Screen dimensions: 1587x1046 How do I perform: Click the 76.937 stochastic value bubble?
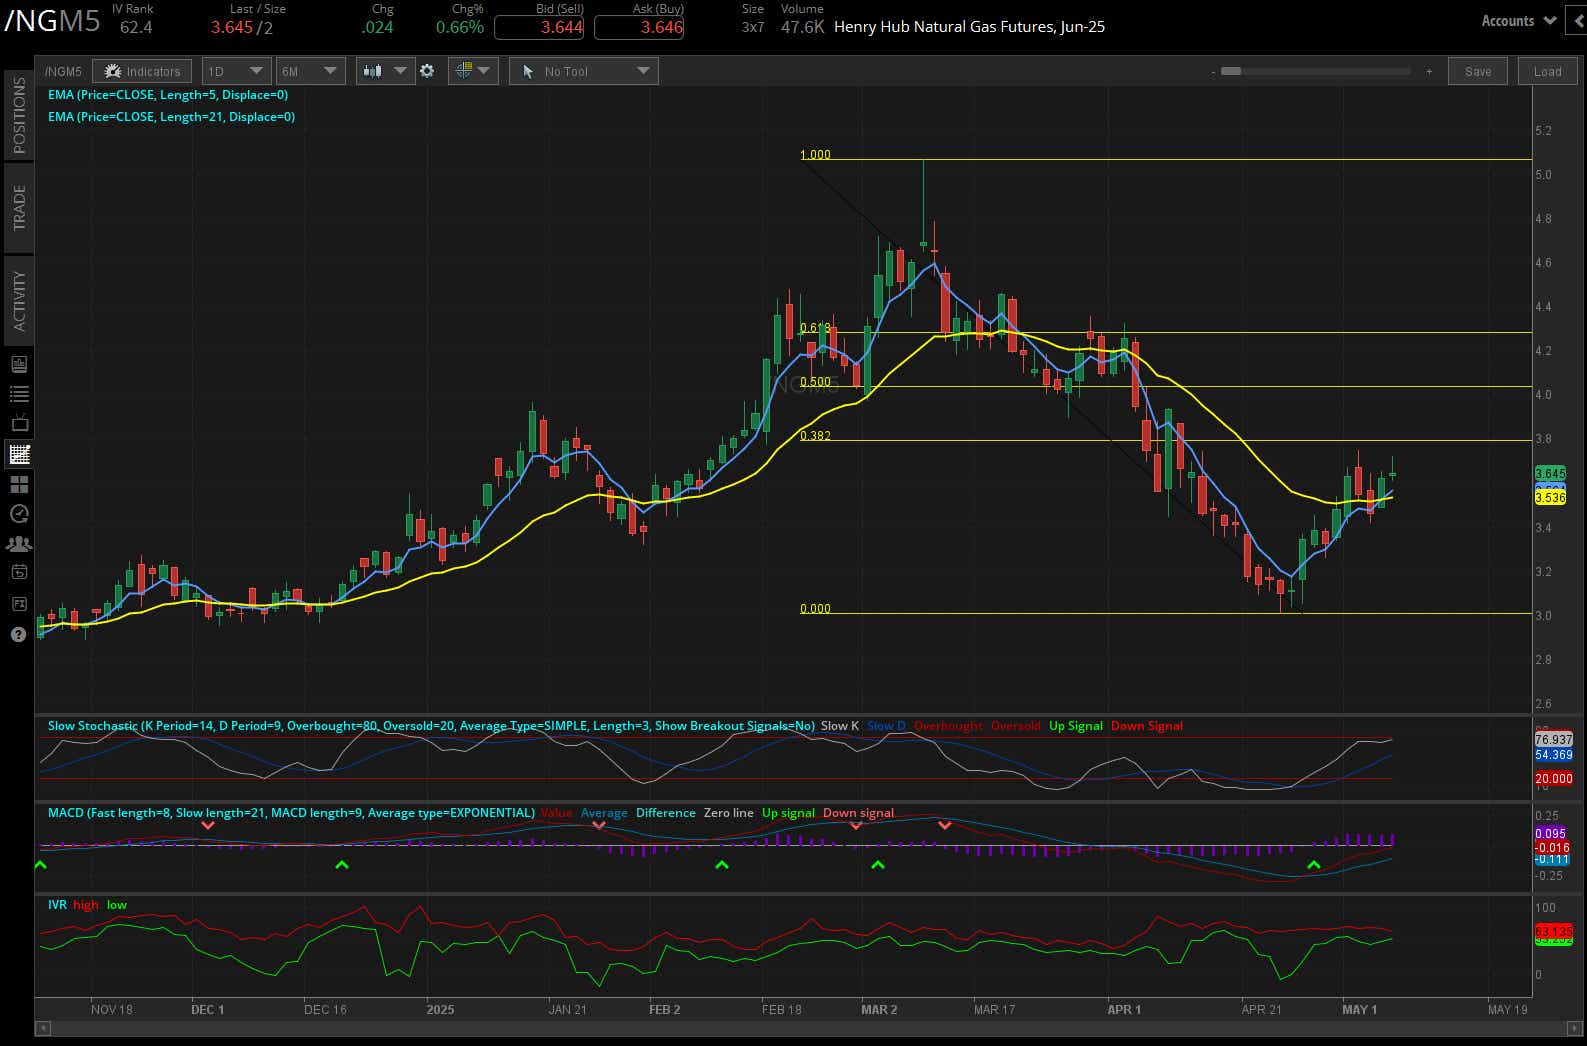coord(1553,740)
